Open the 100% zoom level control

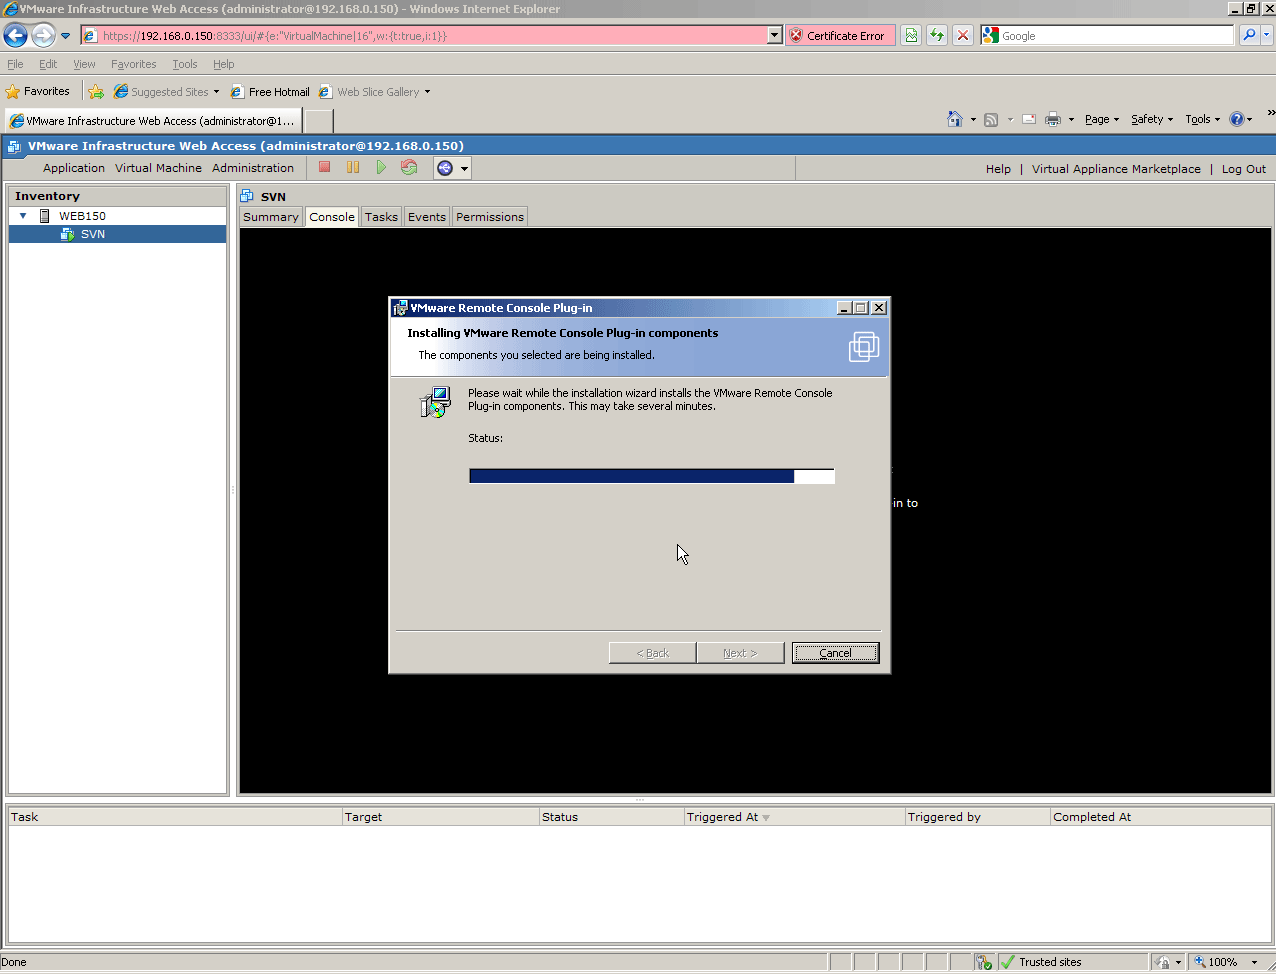(x=1228, y=962)
